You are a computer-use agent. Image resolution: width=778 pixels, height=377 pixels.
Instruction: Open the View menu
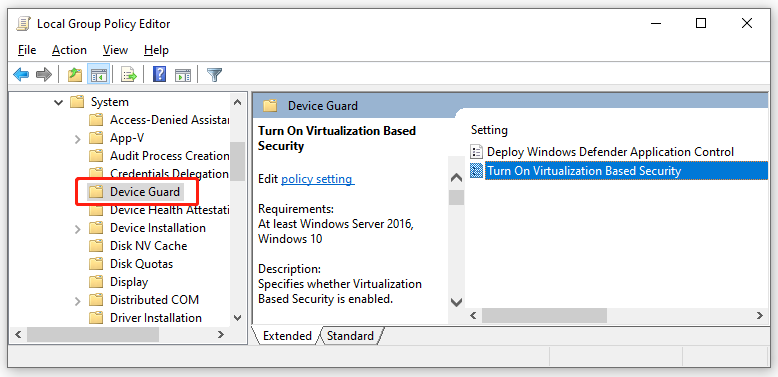click(x=115, y=50)
